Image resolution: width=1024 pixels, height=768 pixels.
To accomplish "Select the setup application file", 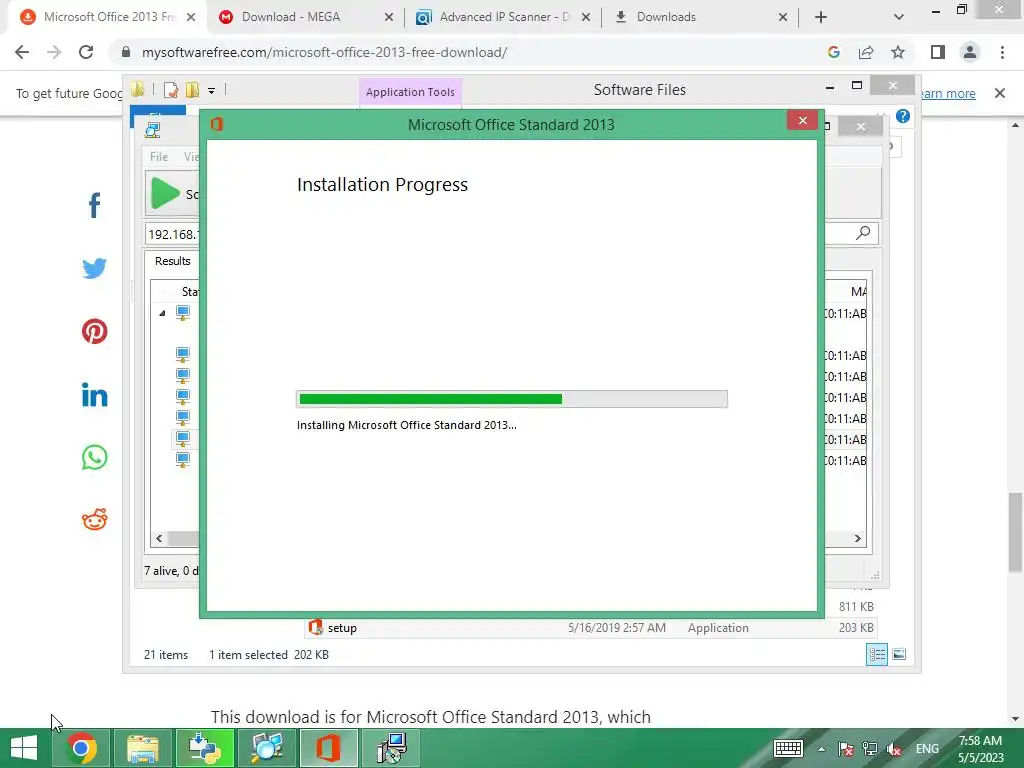I will pyautogui.click(x=591, y=628).
